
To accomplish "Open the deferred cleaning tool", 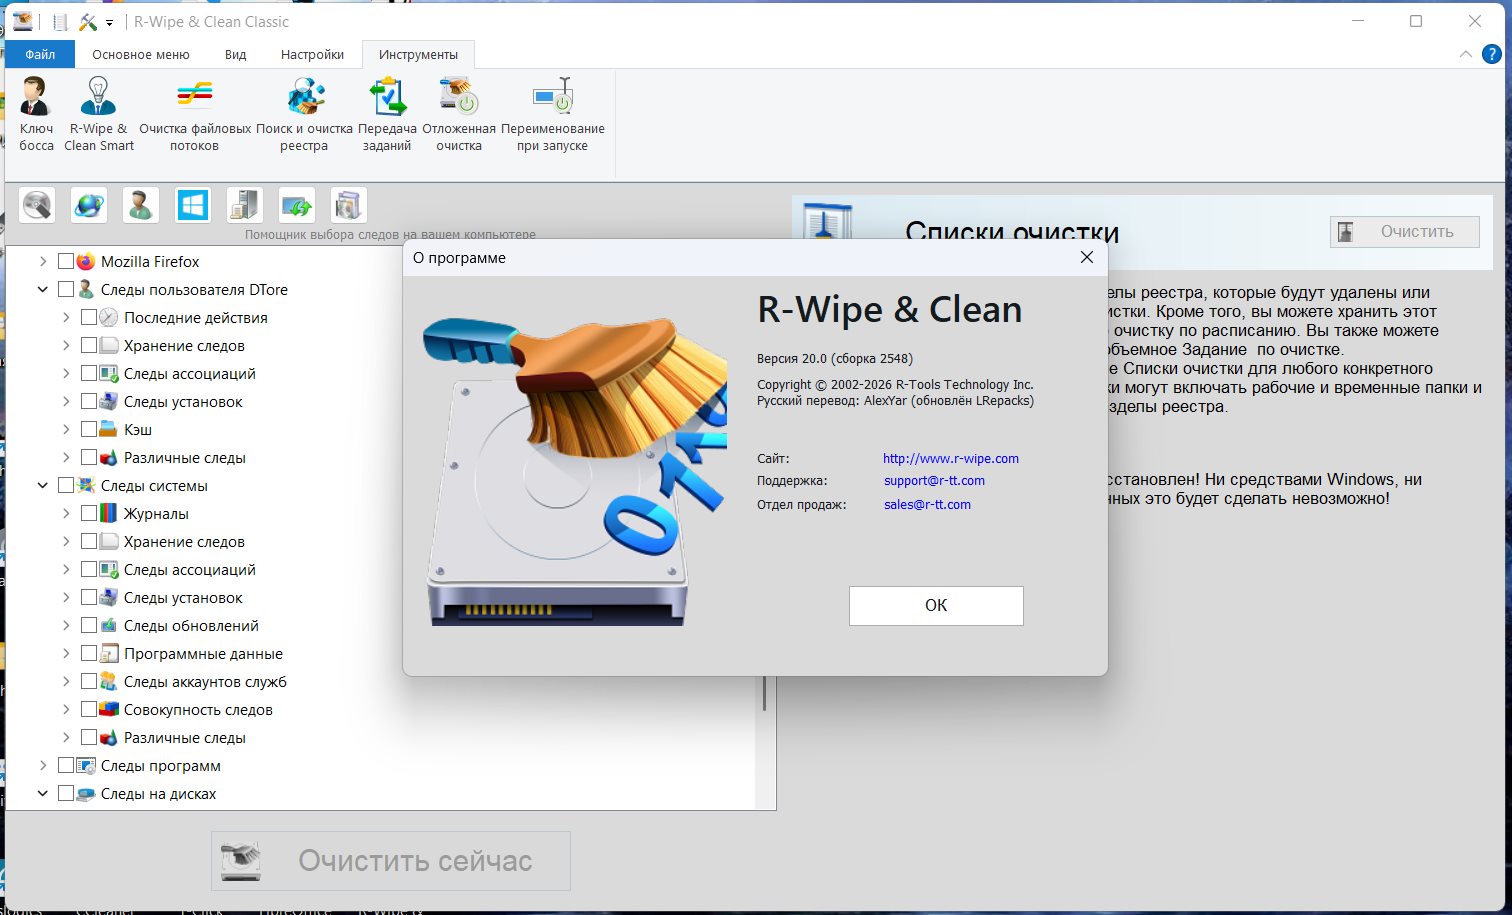I will (458, 114).
